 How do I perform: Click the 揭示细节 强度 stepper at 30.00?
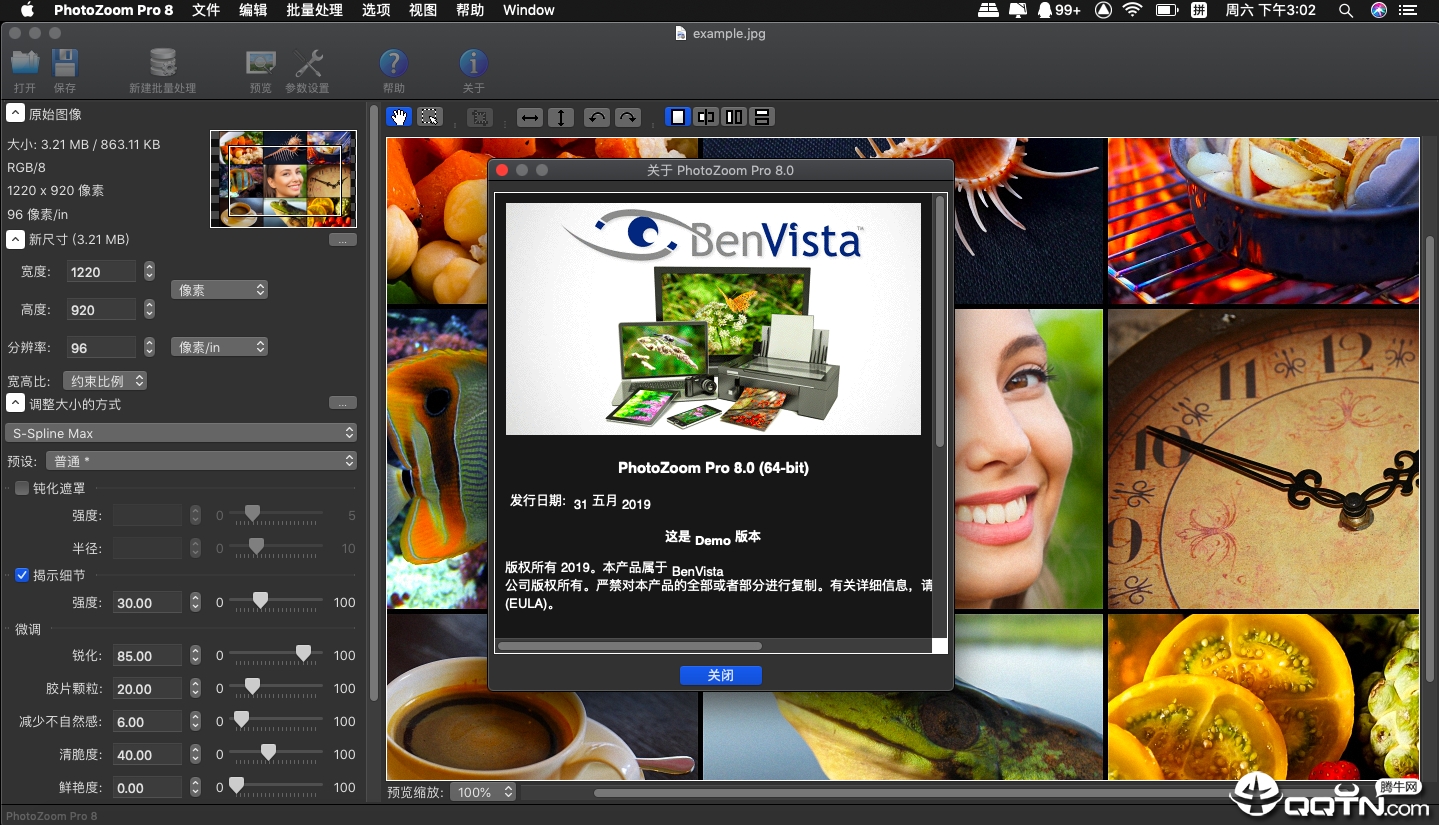click(195, 602)
